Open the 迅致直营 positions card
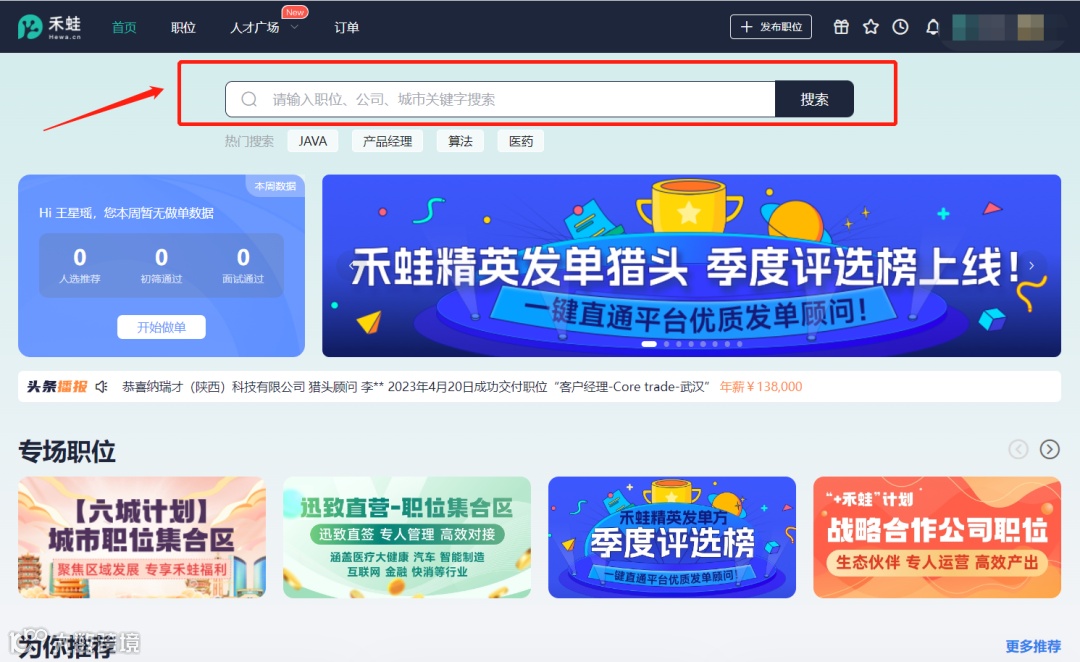 (x=407, y=537)
